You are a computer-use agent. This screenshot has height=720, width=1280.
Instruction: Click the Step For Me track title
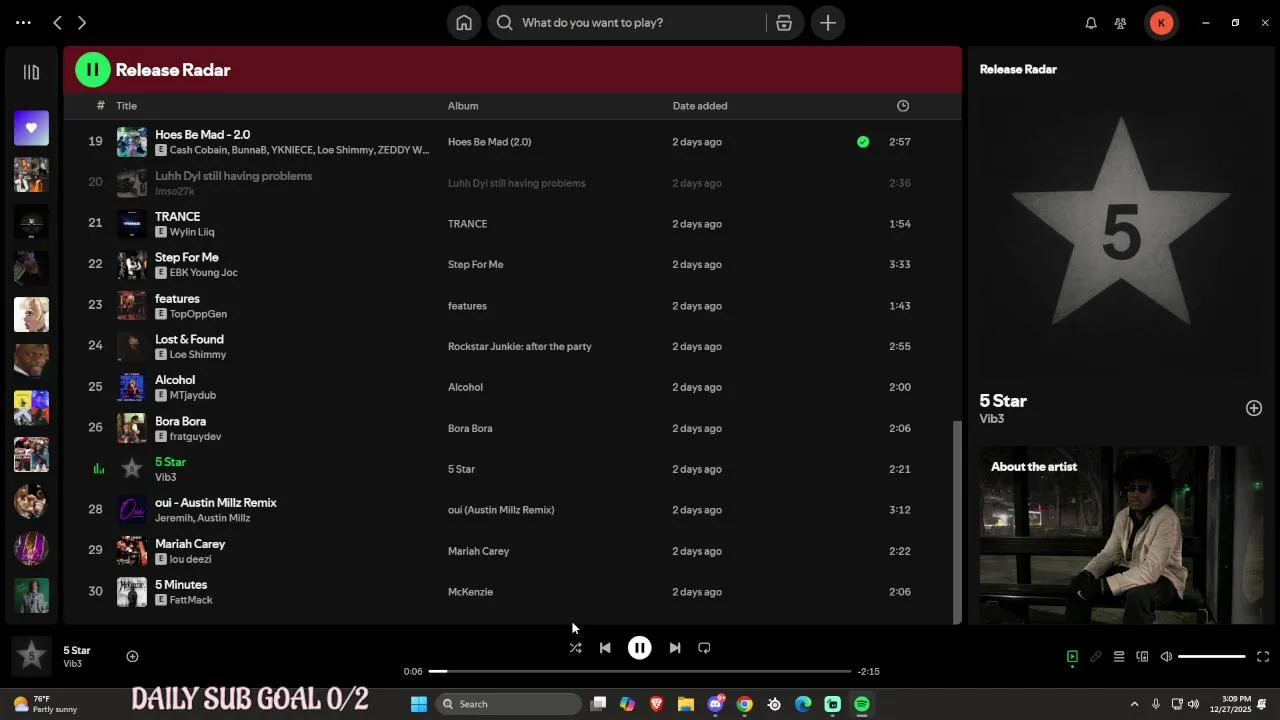186,257
